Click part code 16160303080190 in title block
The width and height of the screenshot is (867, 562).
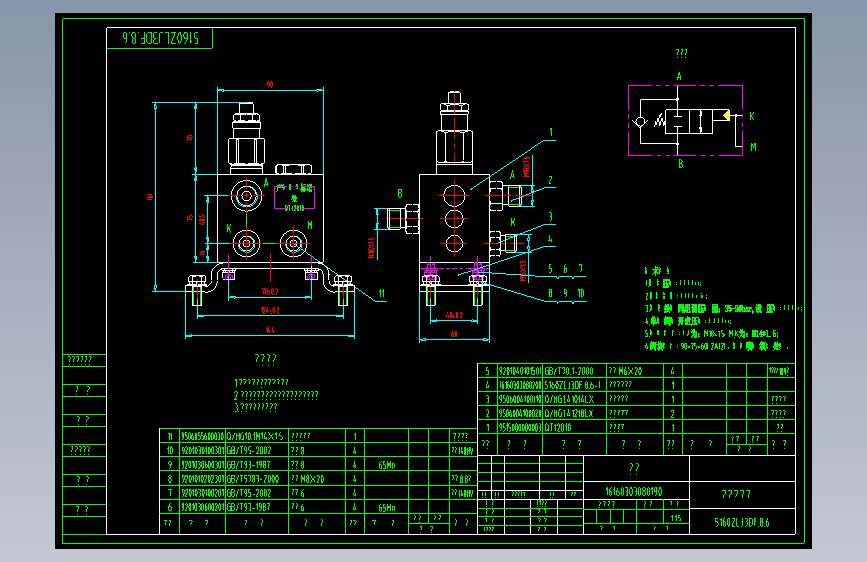tap(634, 491)
